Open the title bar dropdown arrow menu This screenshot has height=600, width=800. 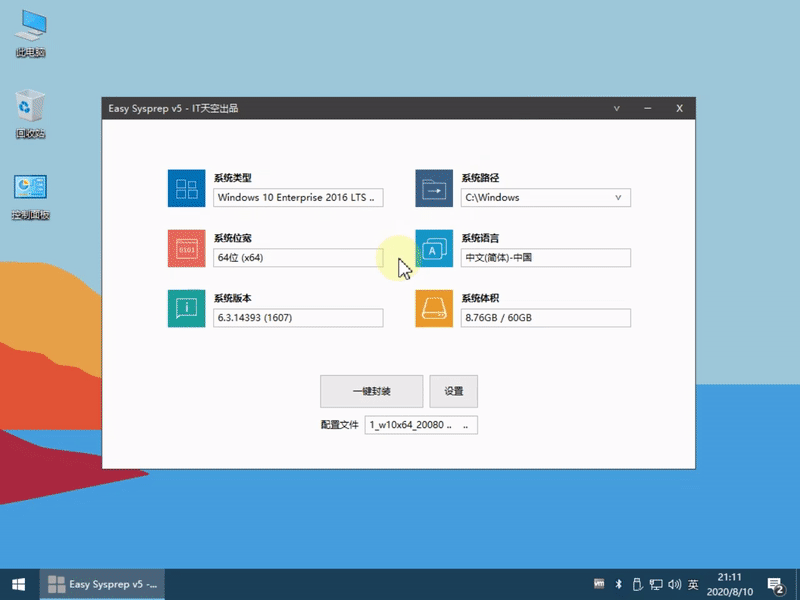pos(617,108)
